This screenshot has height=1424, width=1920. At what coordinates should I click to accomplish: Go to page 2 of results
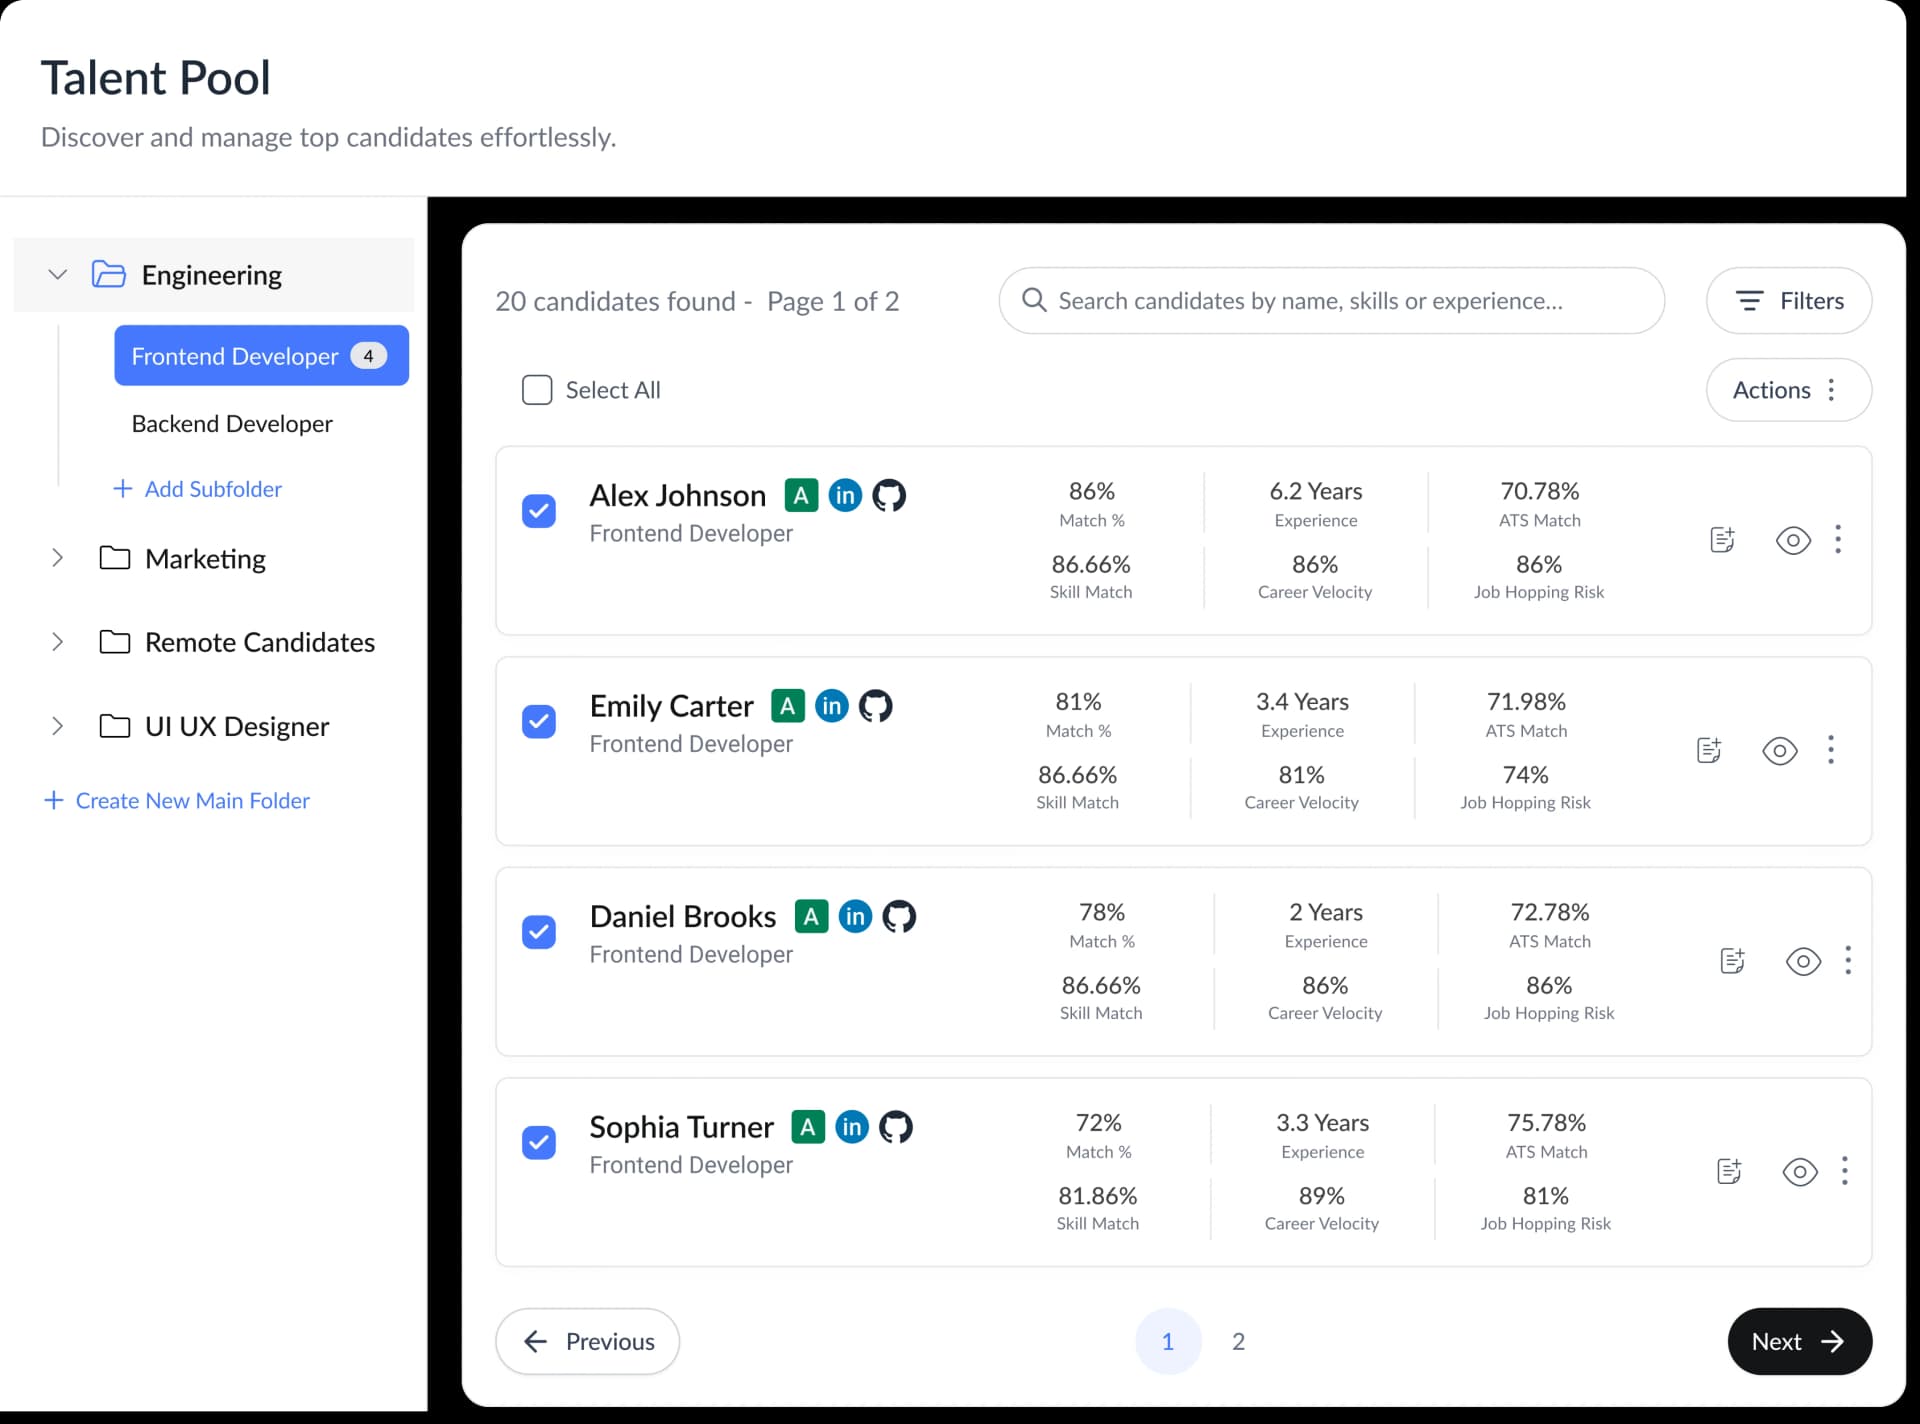[x=1238, y=1341]
